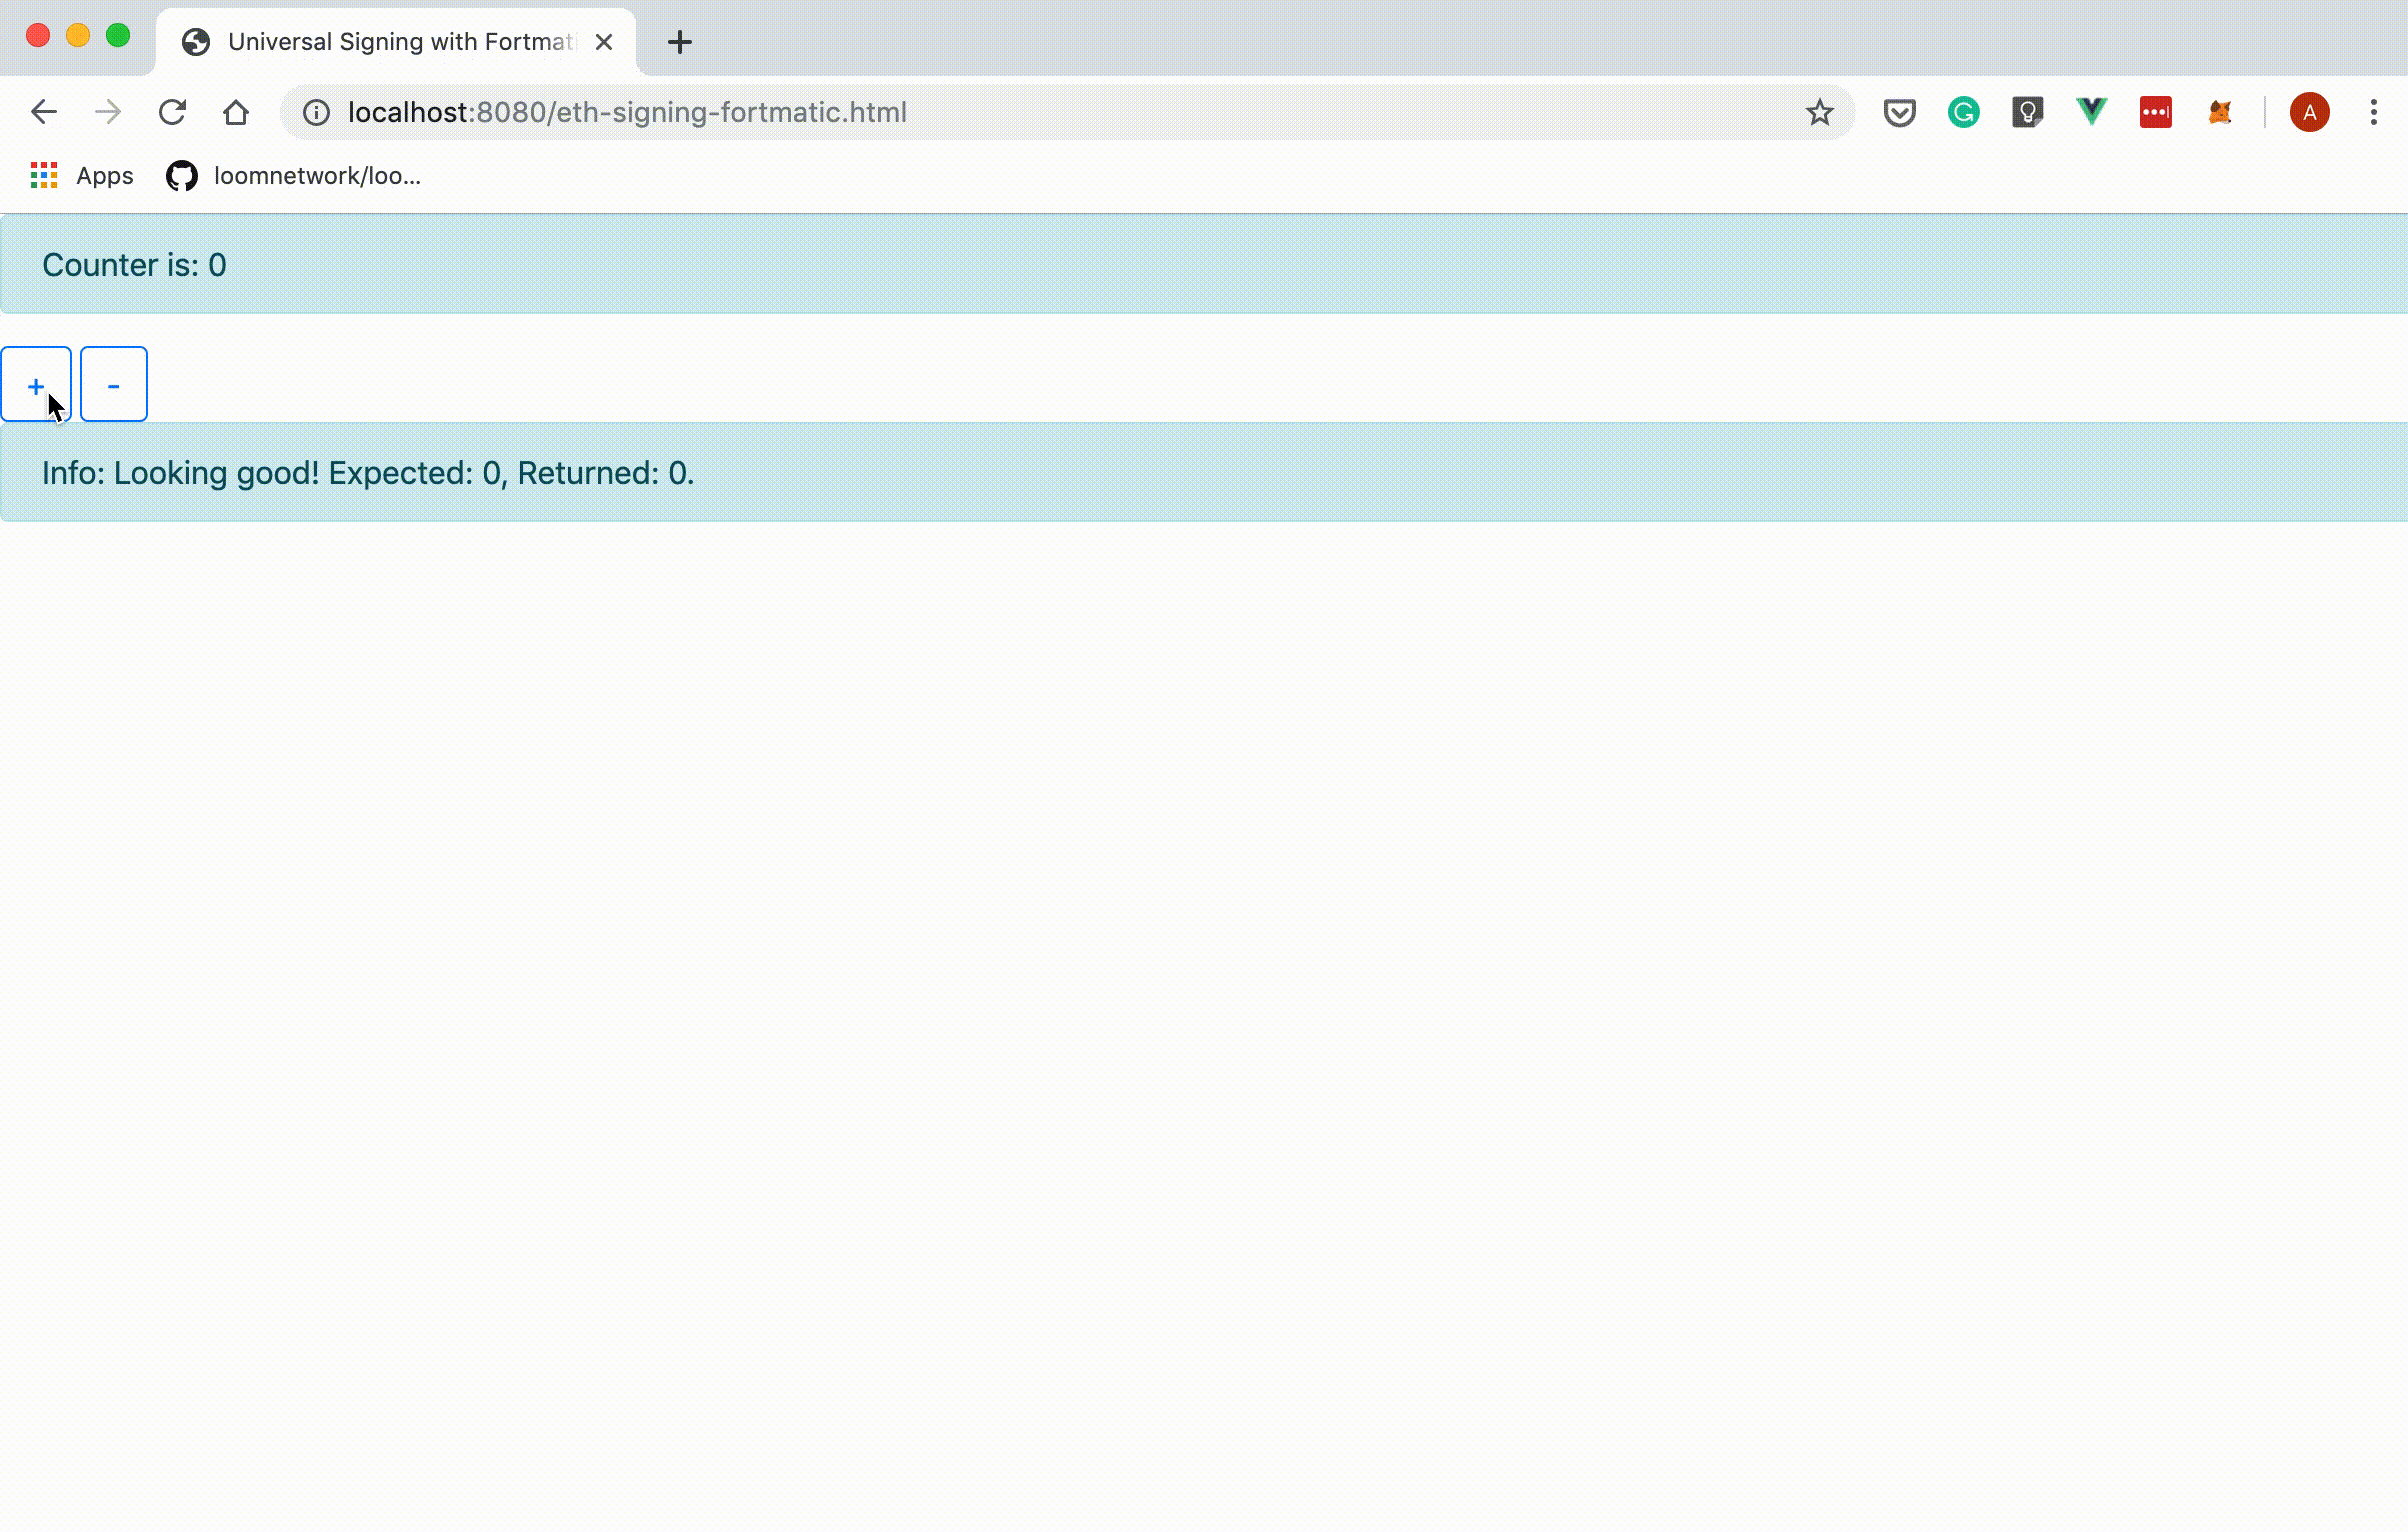Click the page reload icon

pos(172,111)
